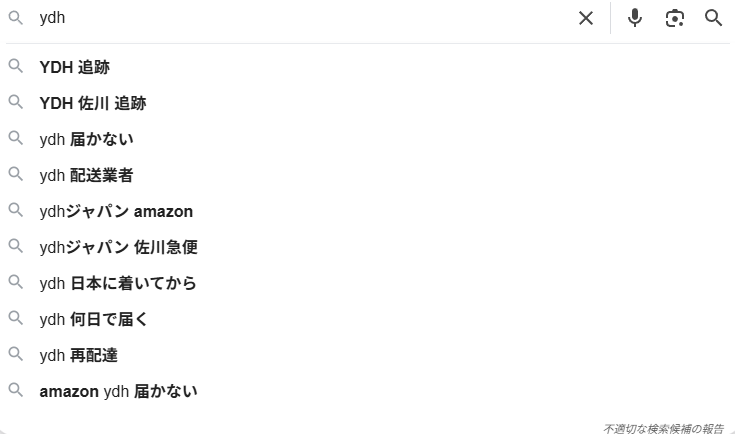Select suggestion 'ydh 配送業者'

(86, 175)
